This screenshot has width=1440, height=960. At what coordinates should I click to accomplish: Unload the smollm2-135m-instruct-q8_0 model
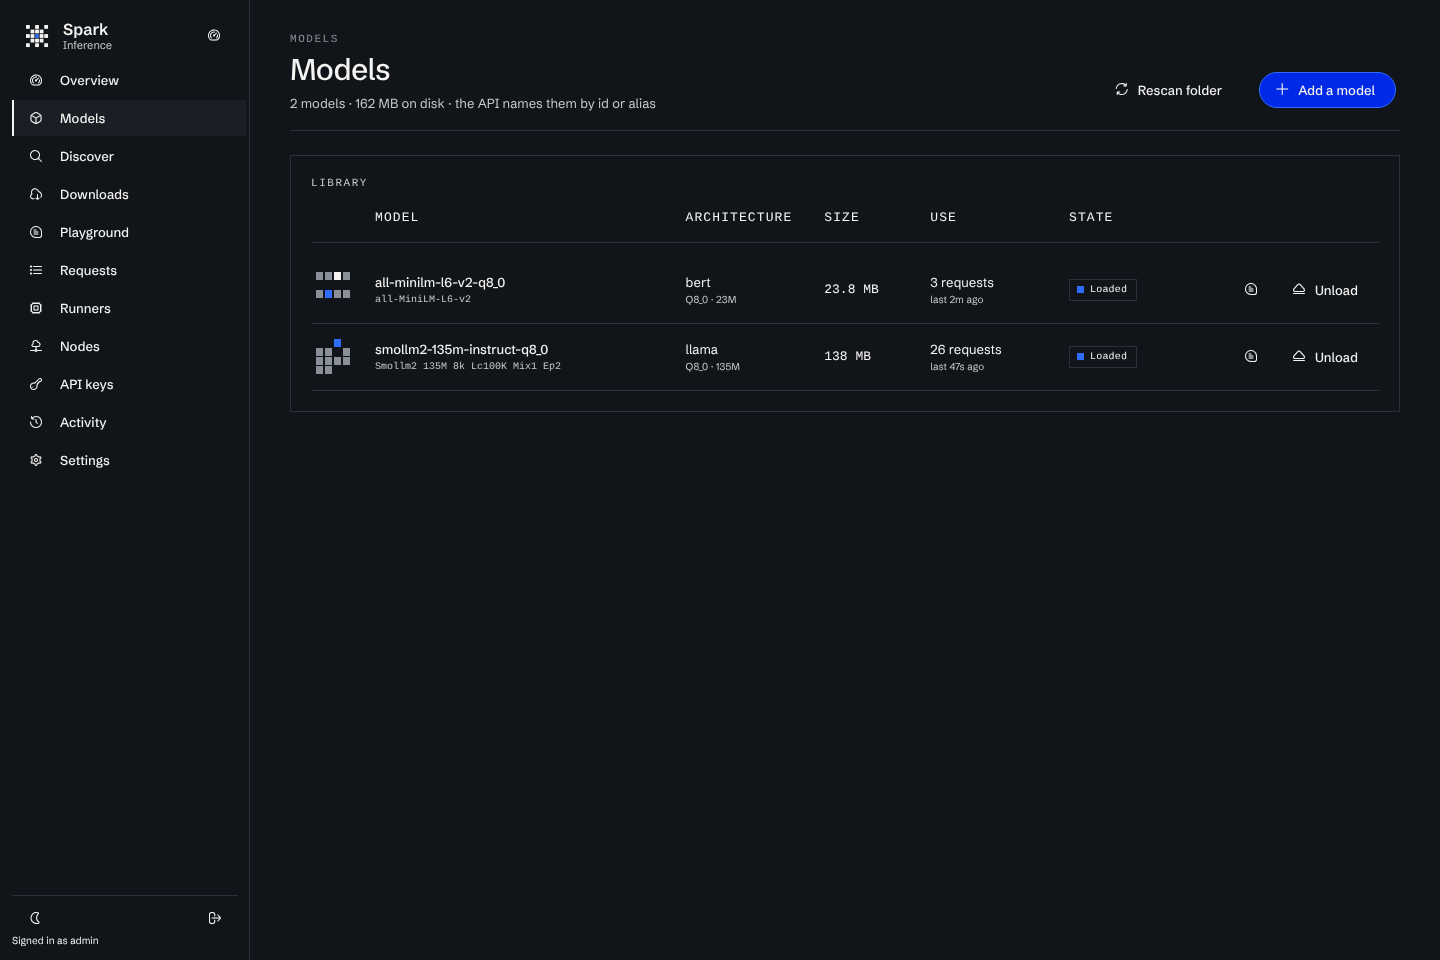pyautogui.click(x=1325, y=357)
